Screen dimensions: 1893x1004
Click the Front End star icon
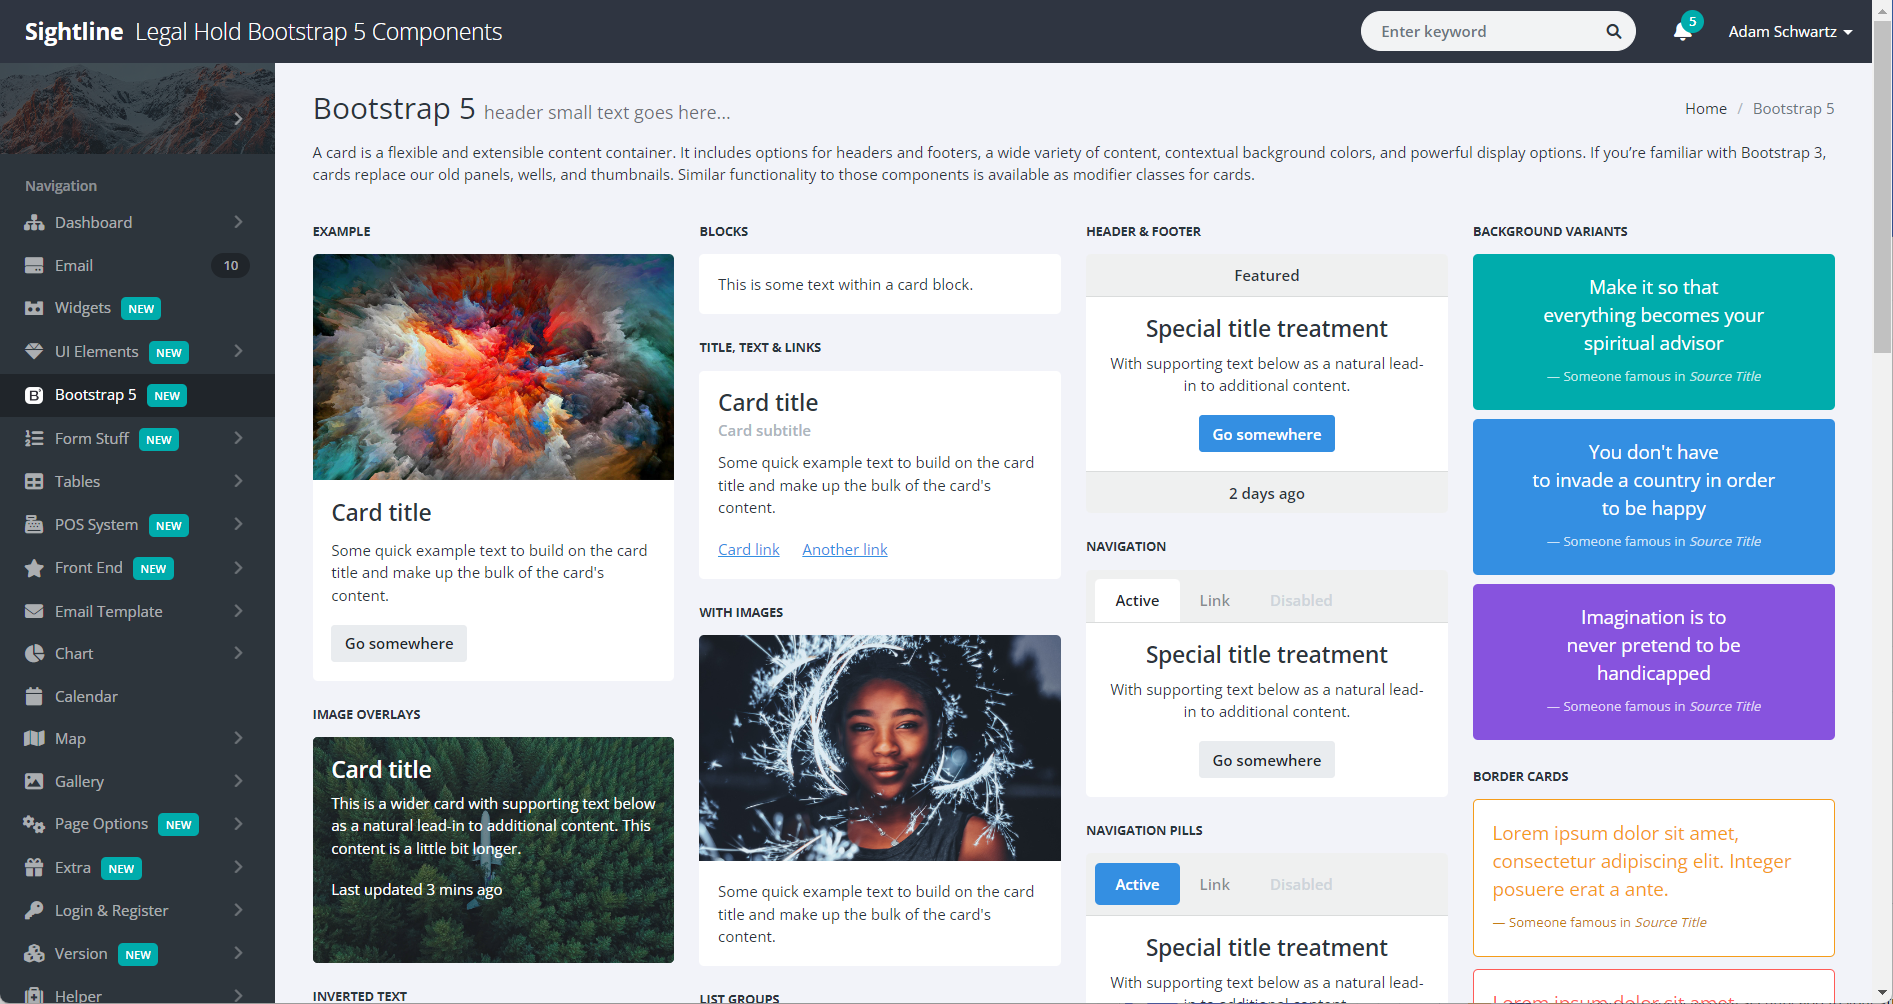pyautogui.click(x=34, y=568)
